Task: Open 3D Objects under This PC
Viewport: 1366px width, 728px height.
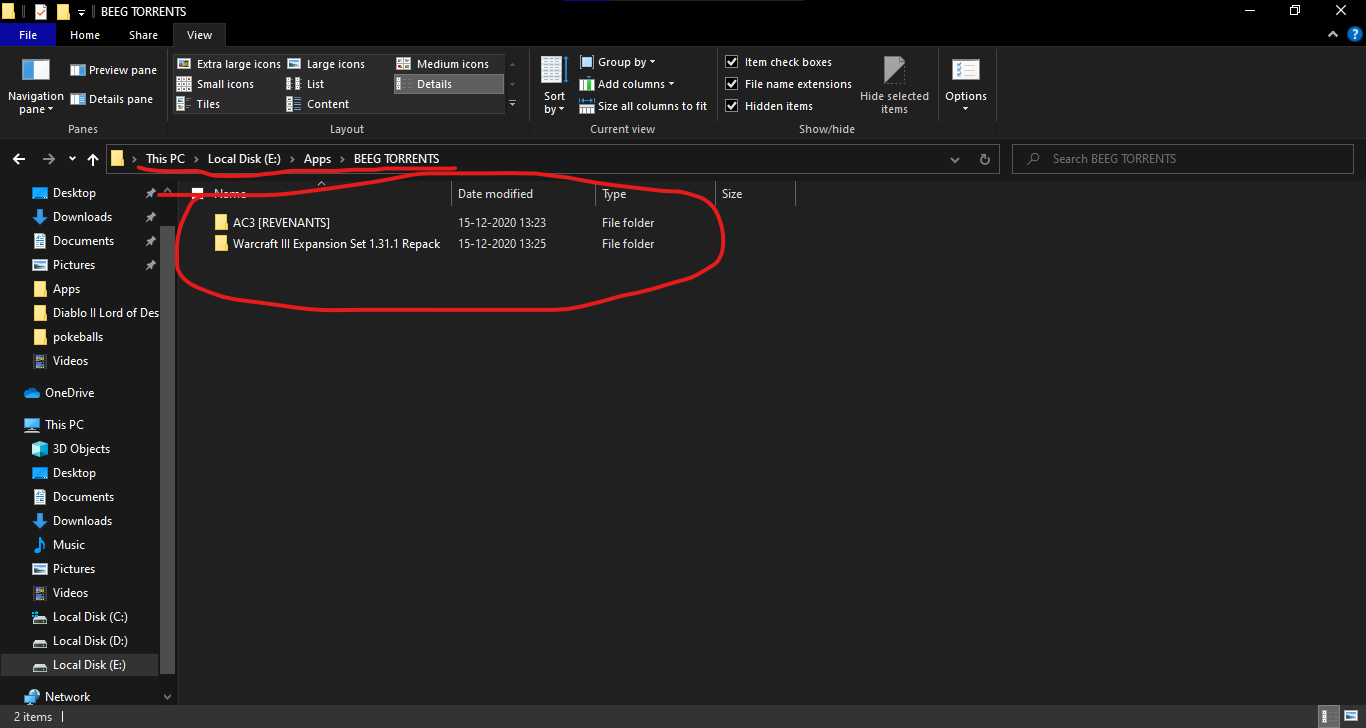Action: (81, 449)
